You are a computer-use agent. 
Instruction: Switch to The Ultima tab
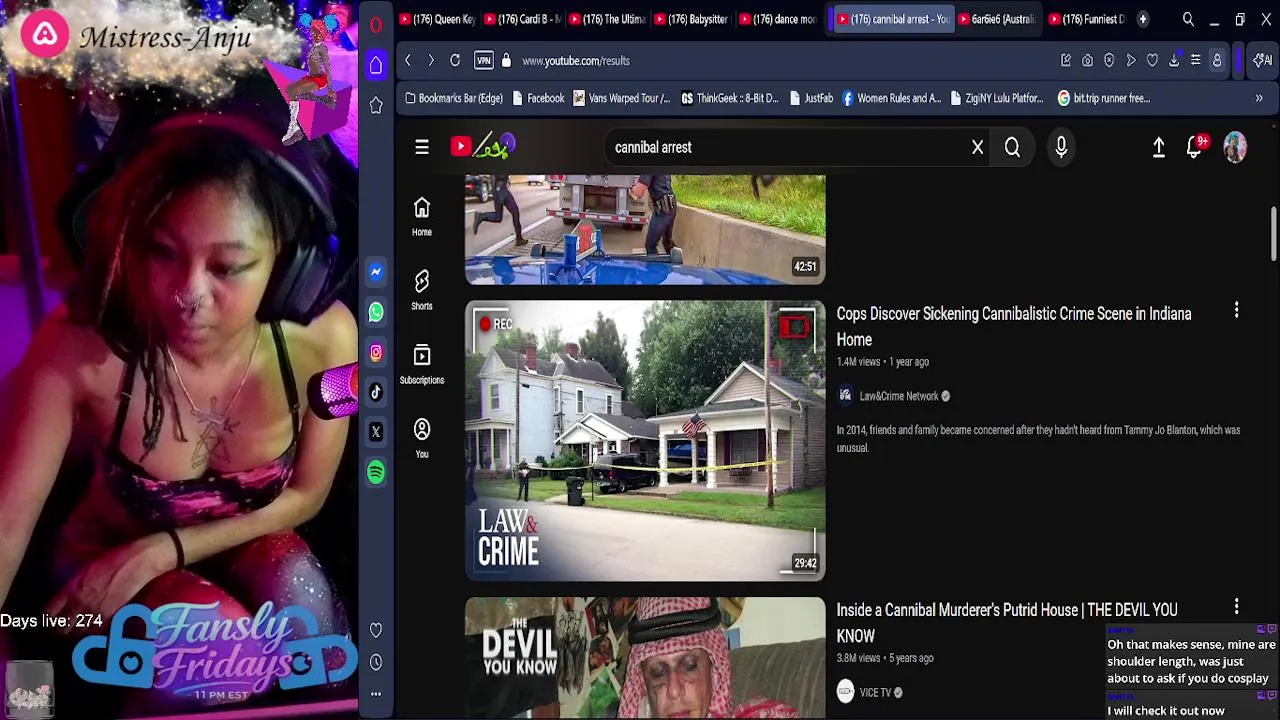[x=607, y=19]
